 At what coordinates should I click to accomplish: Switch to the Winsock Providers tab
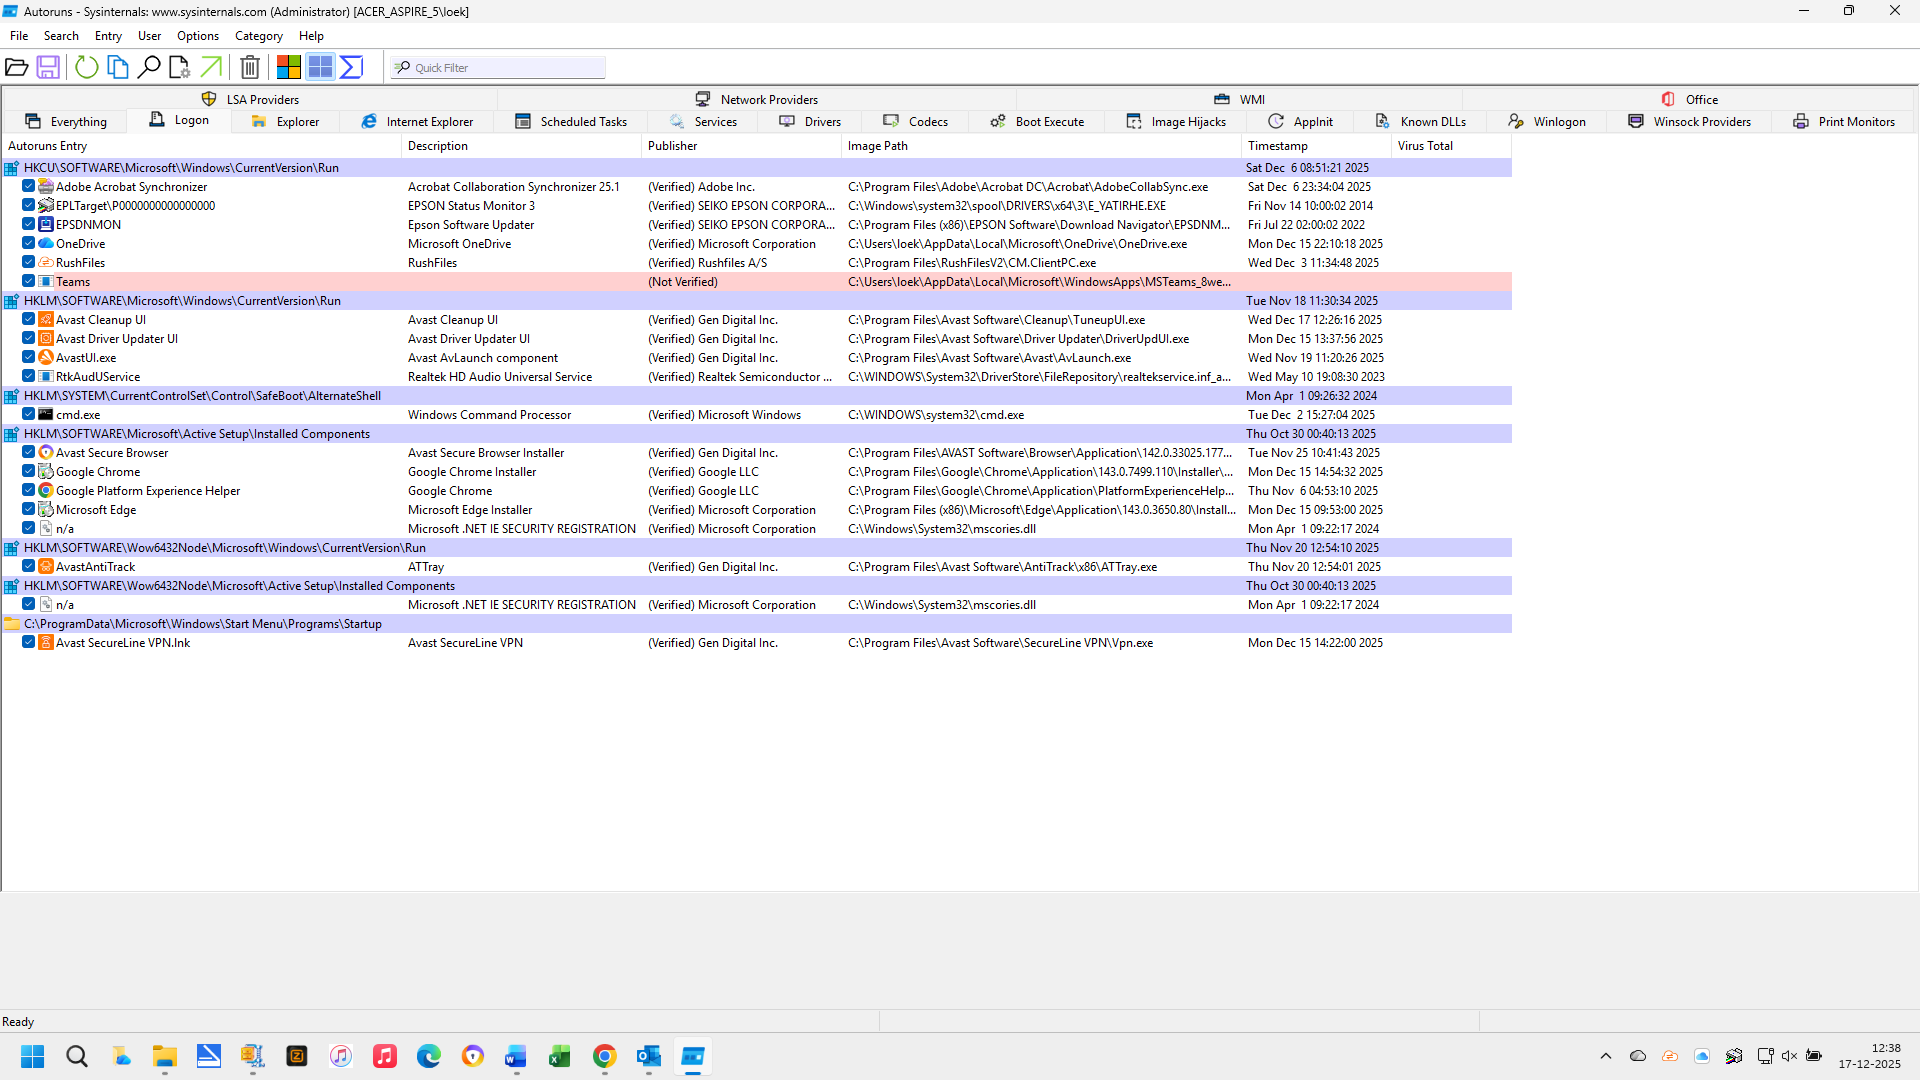coord(1690,122)
